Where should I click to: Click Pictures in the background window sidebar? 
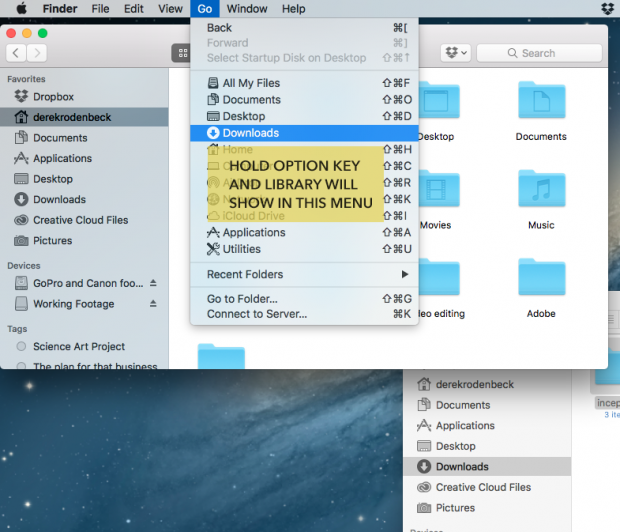click(487, 508)
